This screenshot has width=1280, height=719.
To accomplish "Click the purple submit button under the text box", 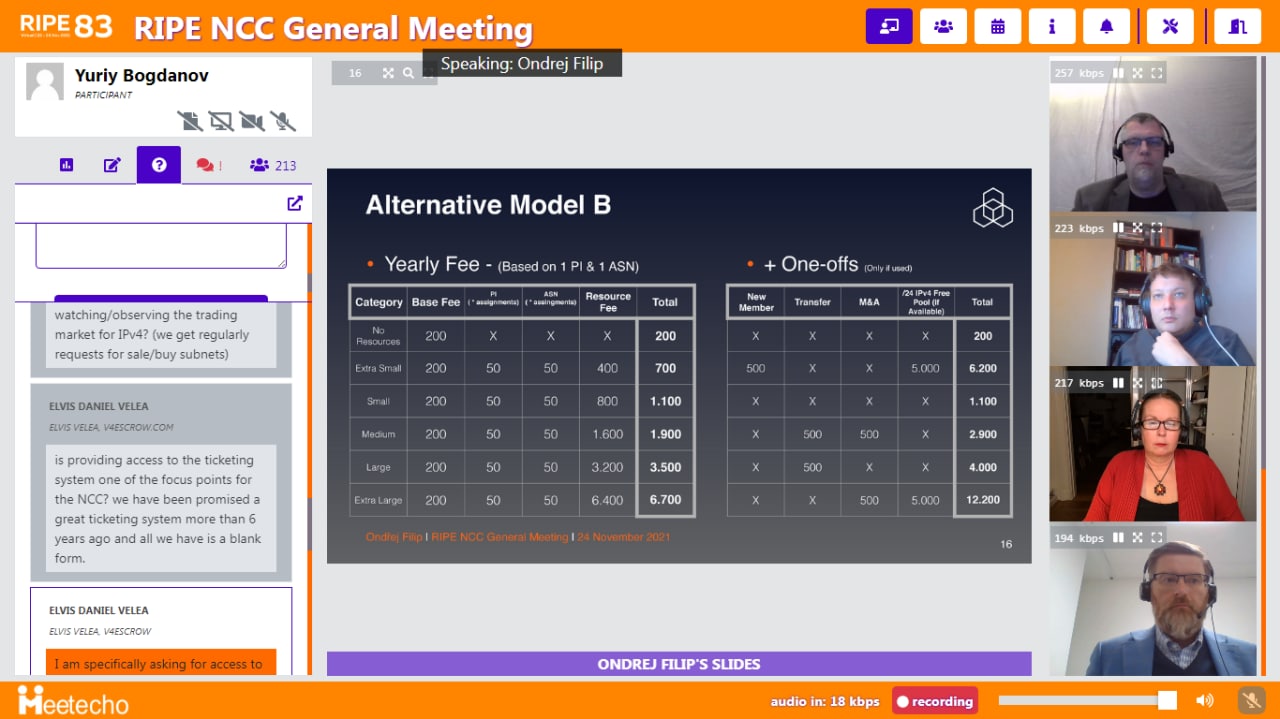I will pos(161,298).
